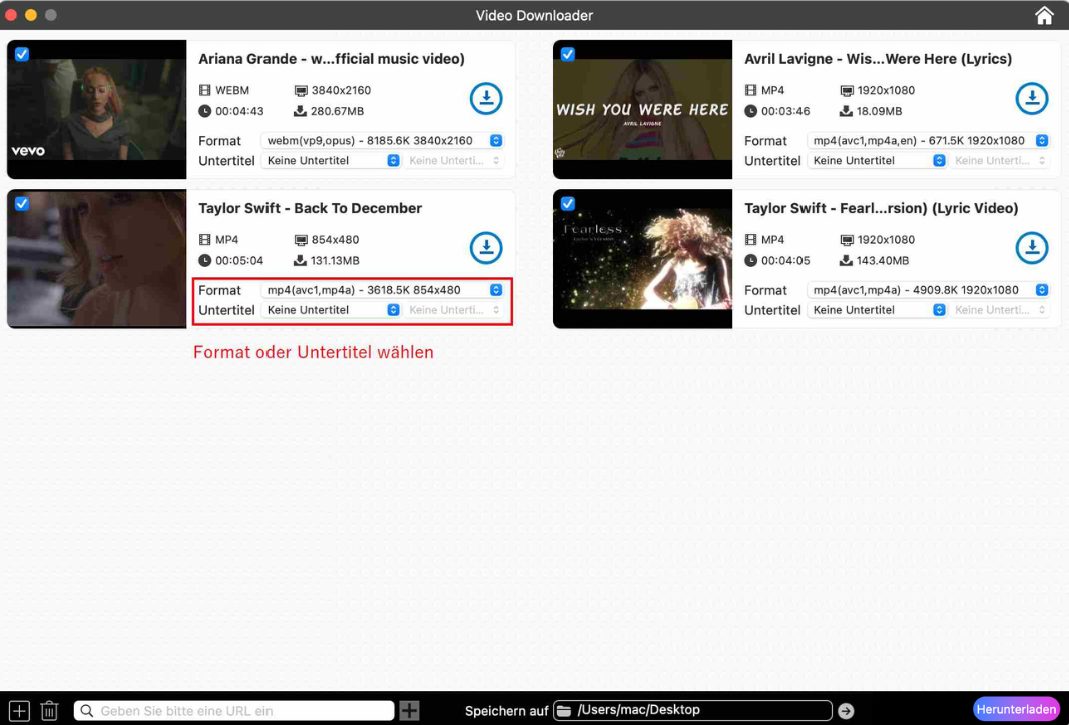Clear the list using the trash icon
1069x725 pixels.
tap(48, 709)
